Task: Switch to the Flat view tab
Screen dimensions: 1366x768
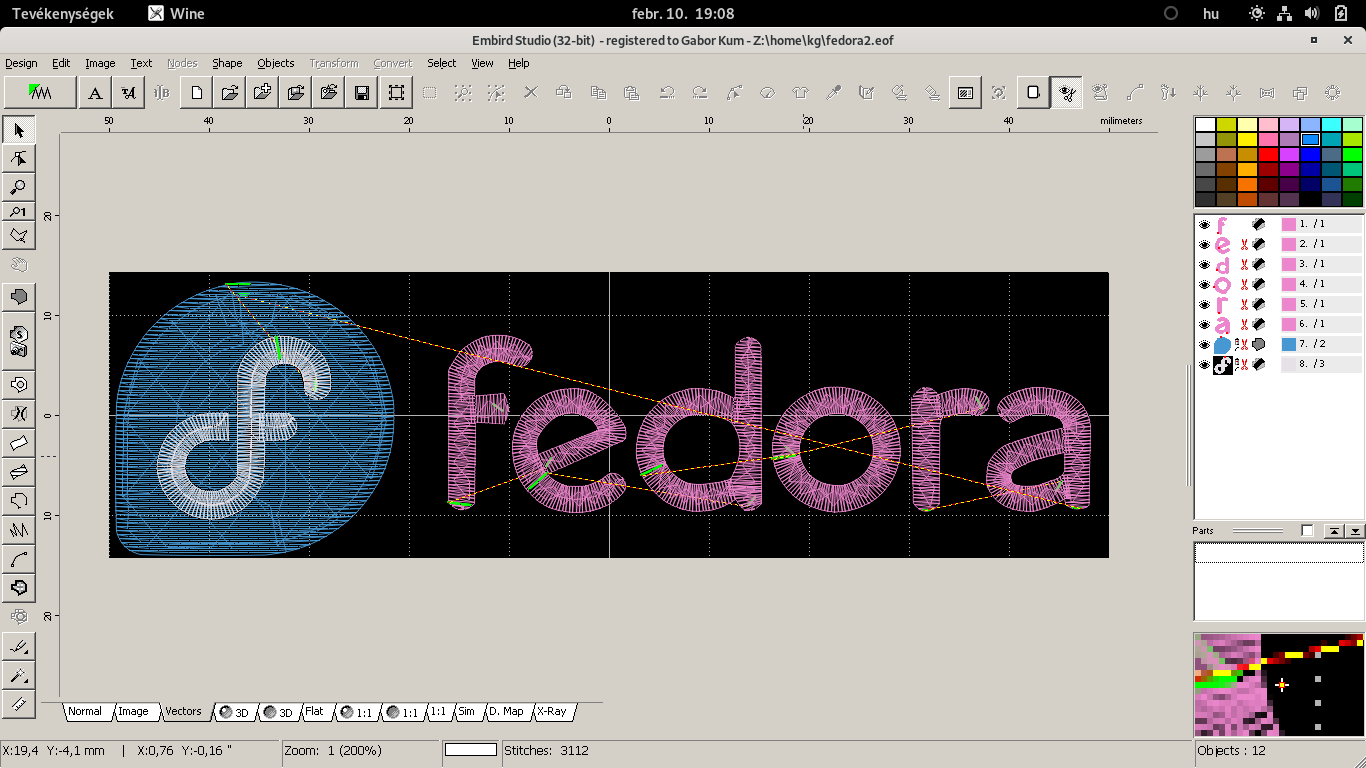Action: coord(315,712)
